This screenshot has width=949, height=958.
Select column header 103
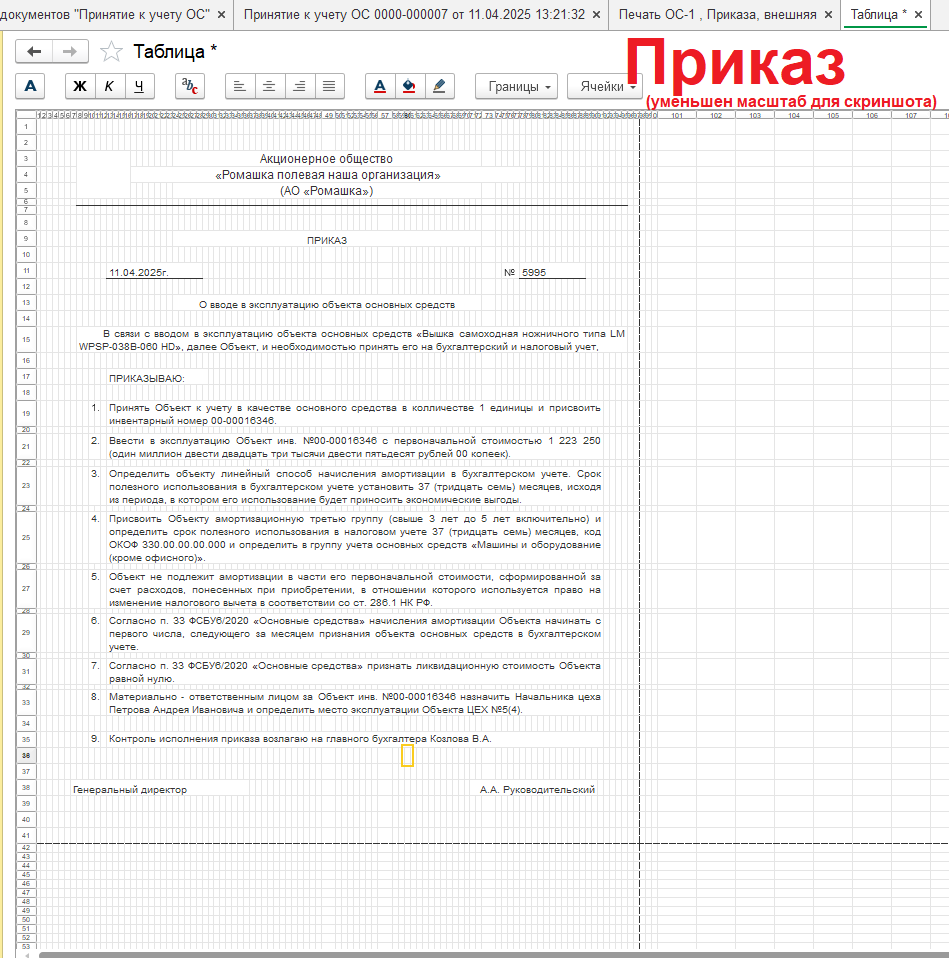point(755,115)
